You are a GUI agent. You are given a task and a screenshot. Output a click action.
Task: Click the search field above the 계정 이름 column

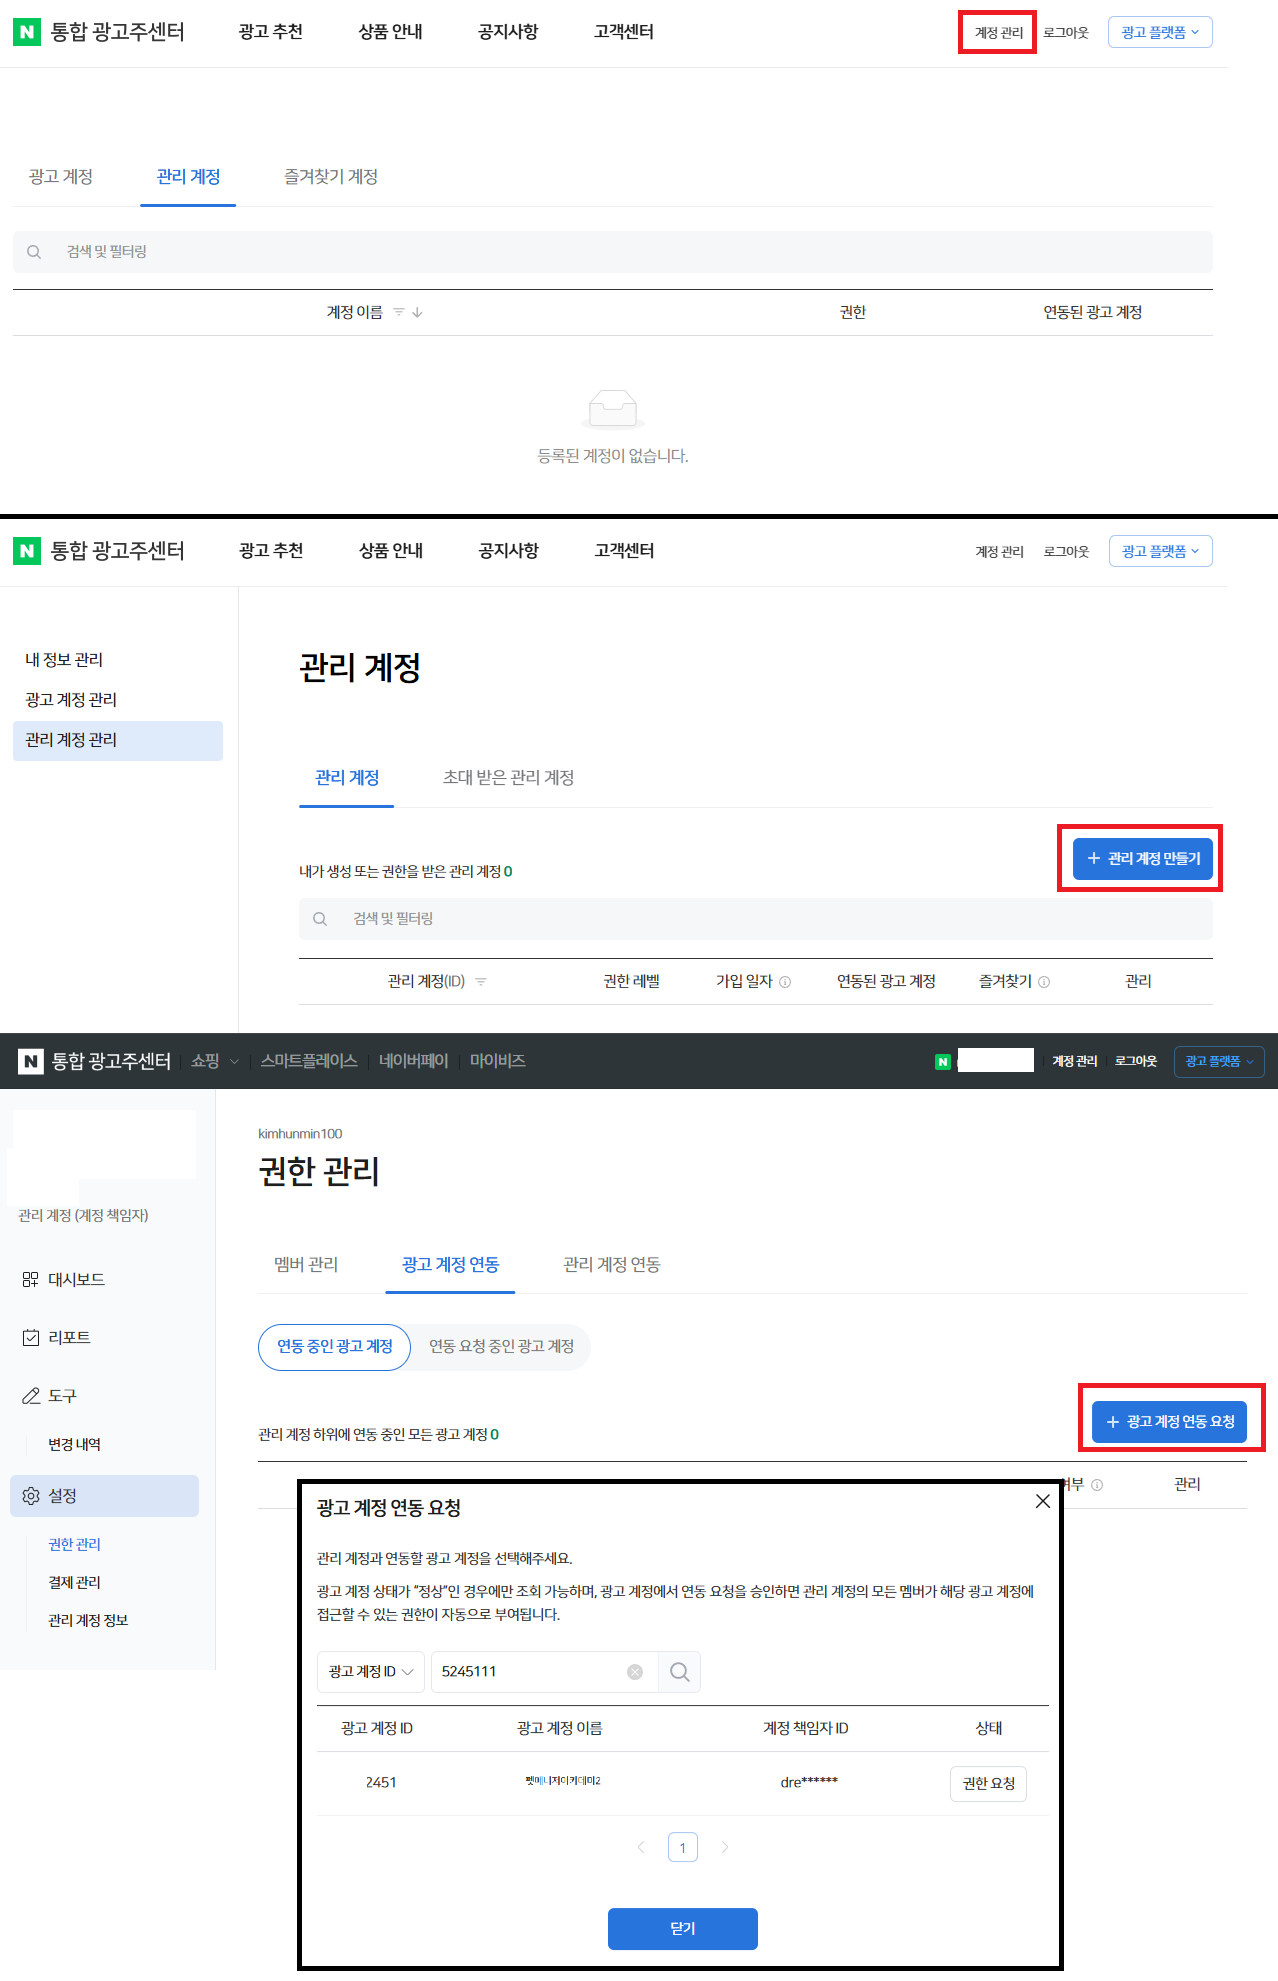click(x=613, y=252)
